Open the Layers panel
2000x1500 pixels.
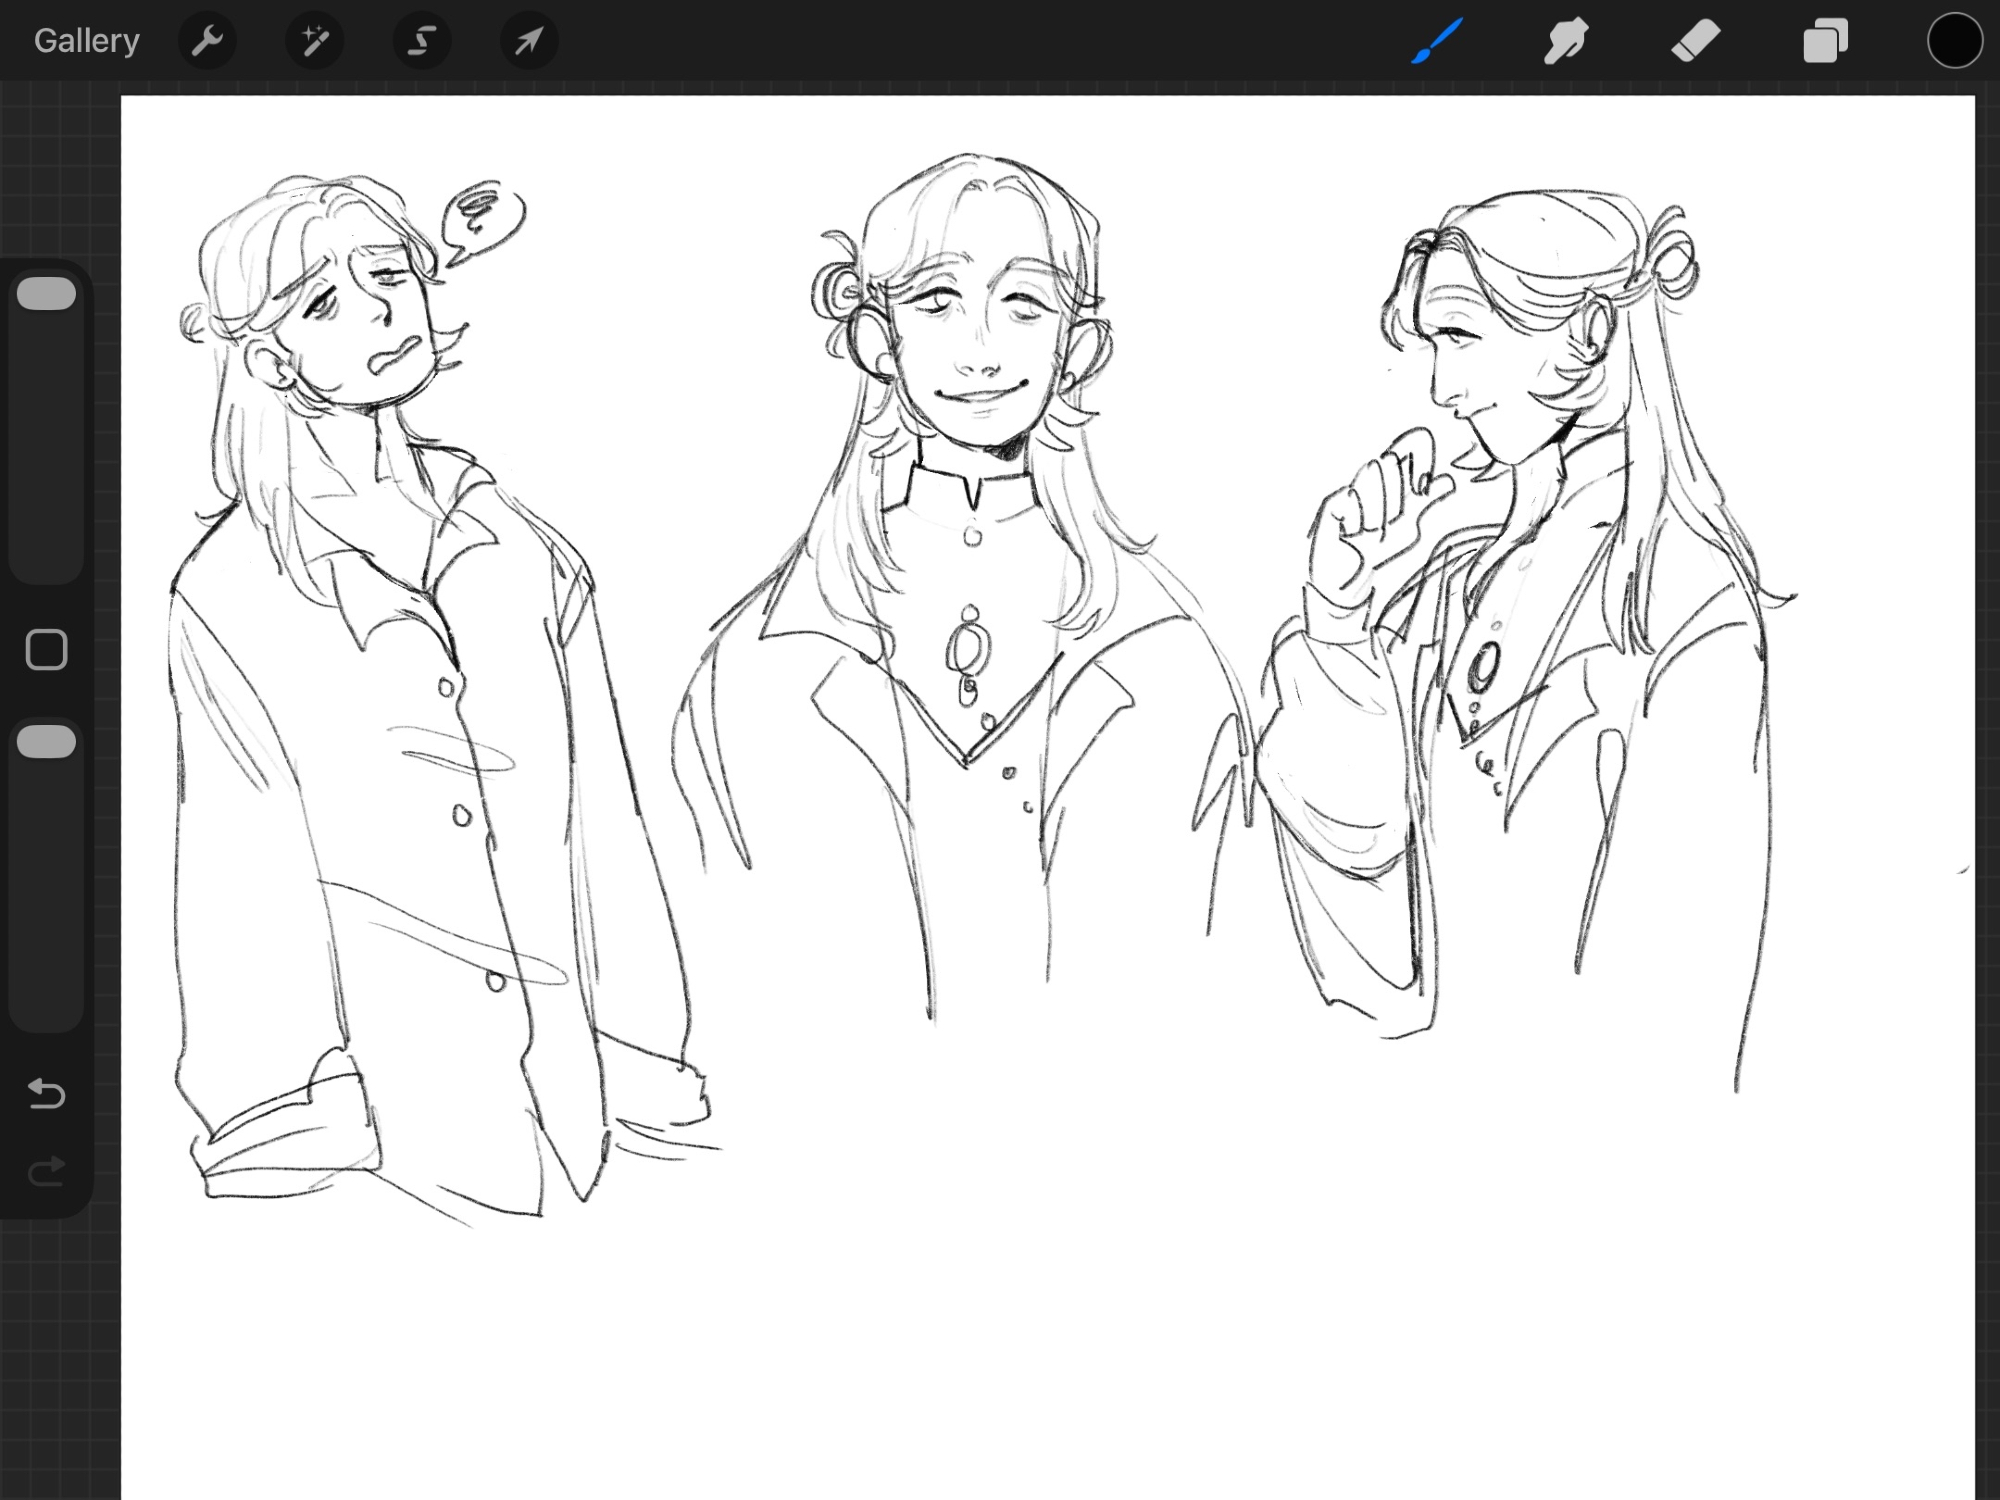pyautogui.click(x=1825, y=41)
